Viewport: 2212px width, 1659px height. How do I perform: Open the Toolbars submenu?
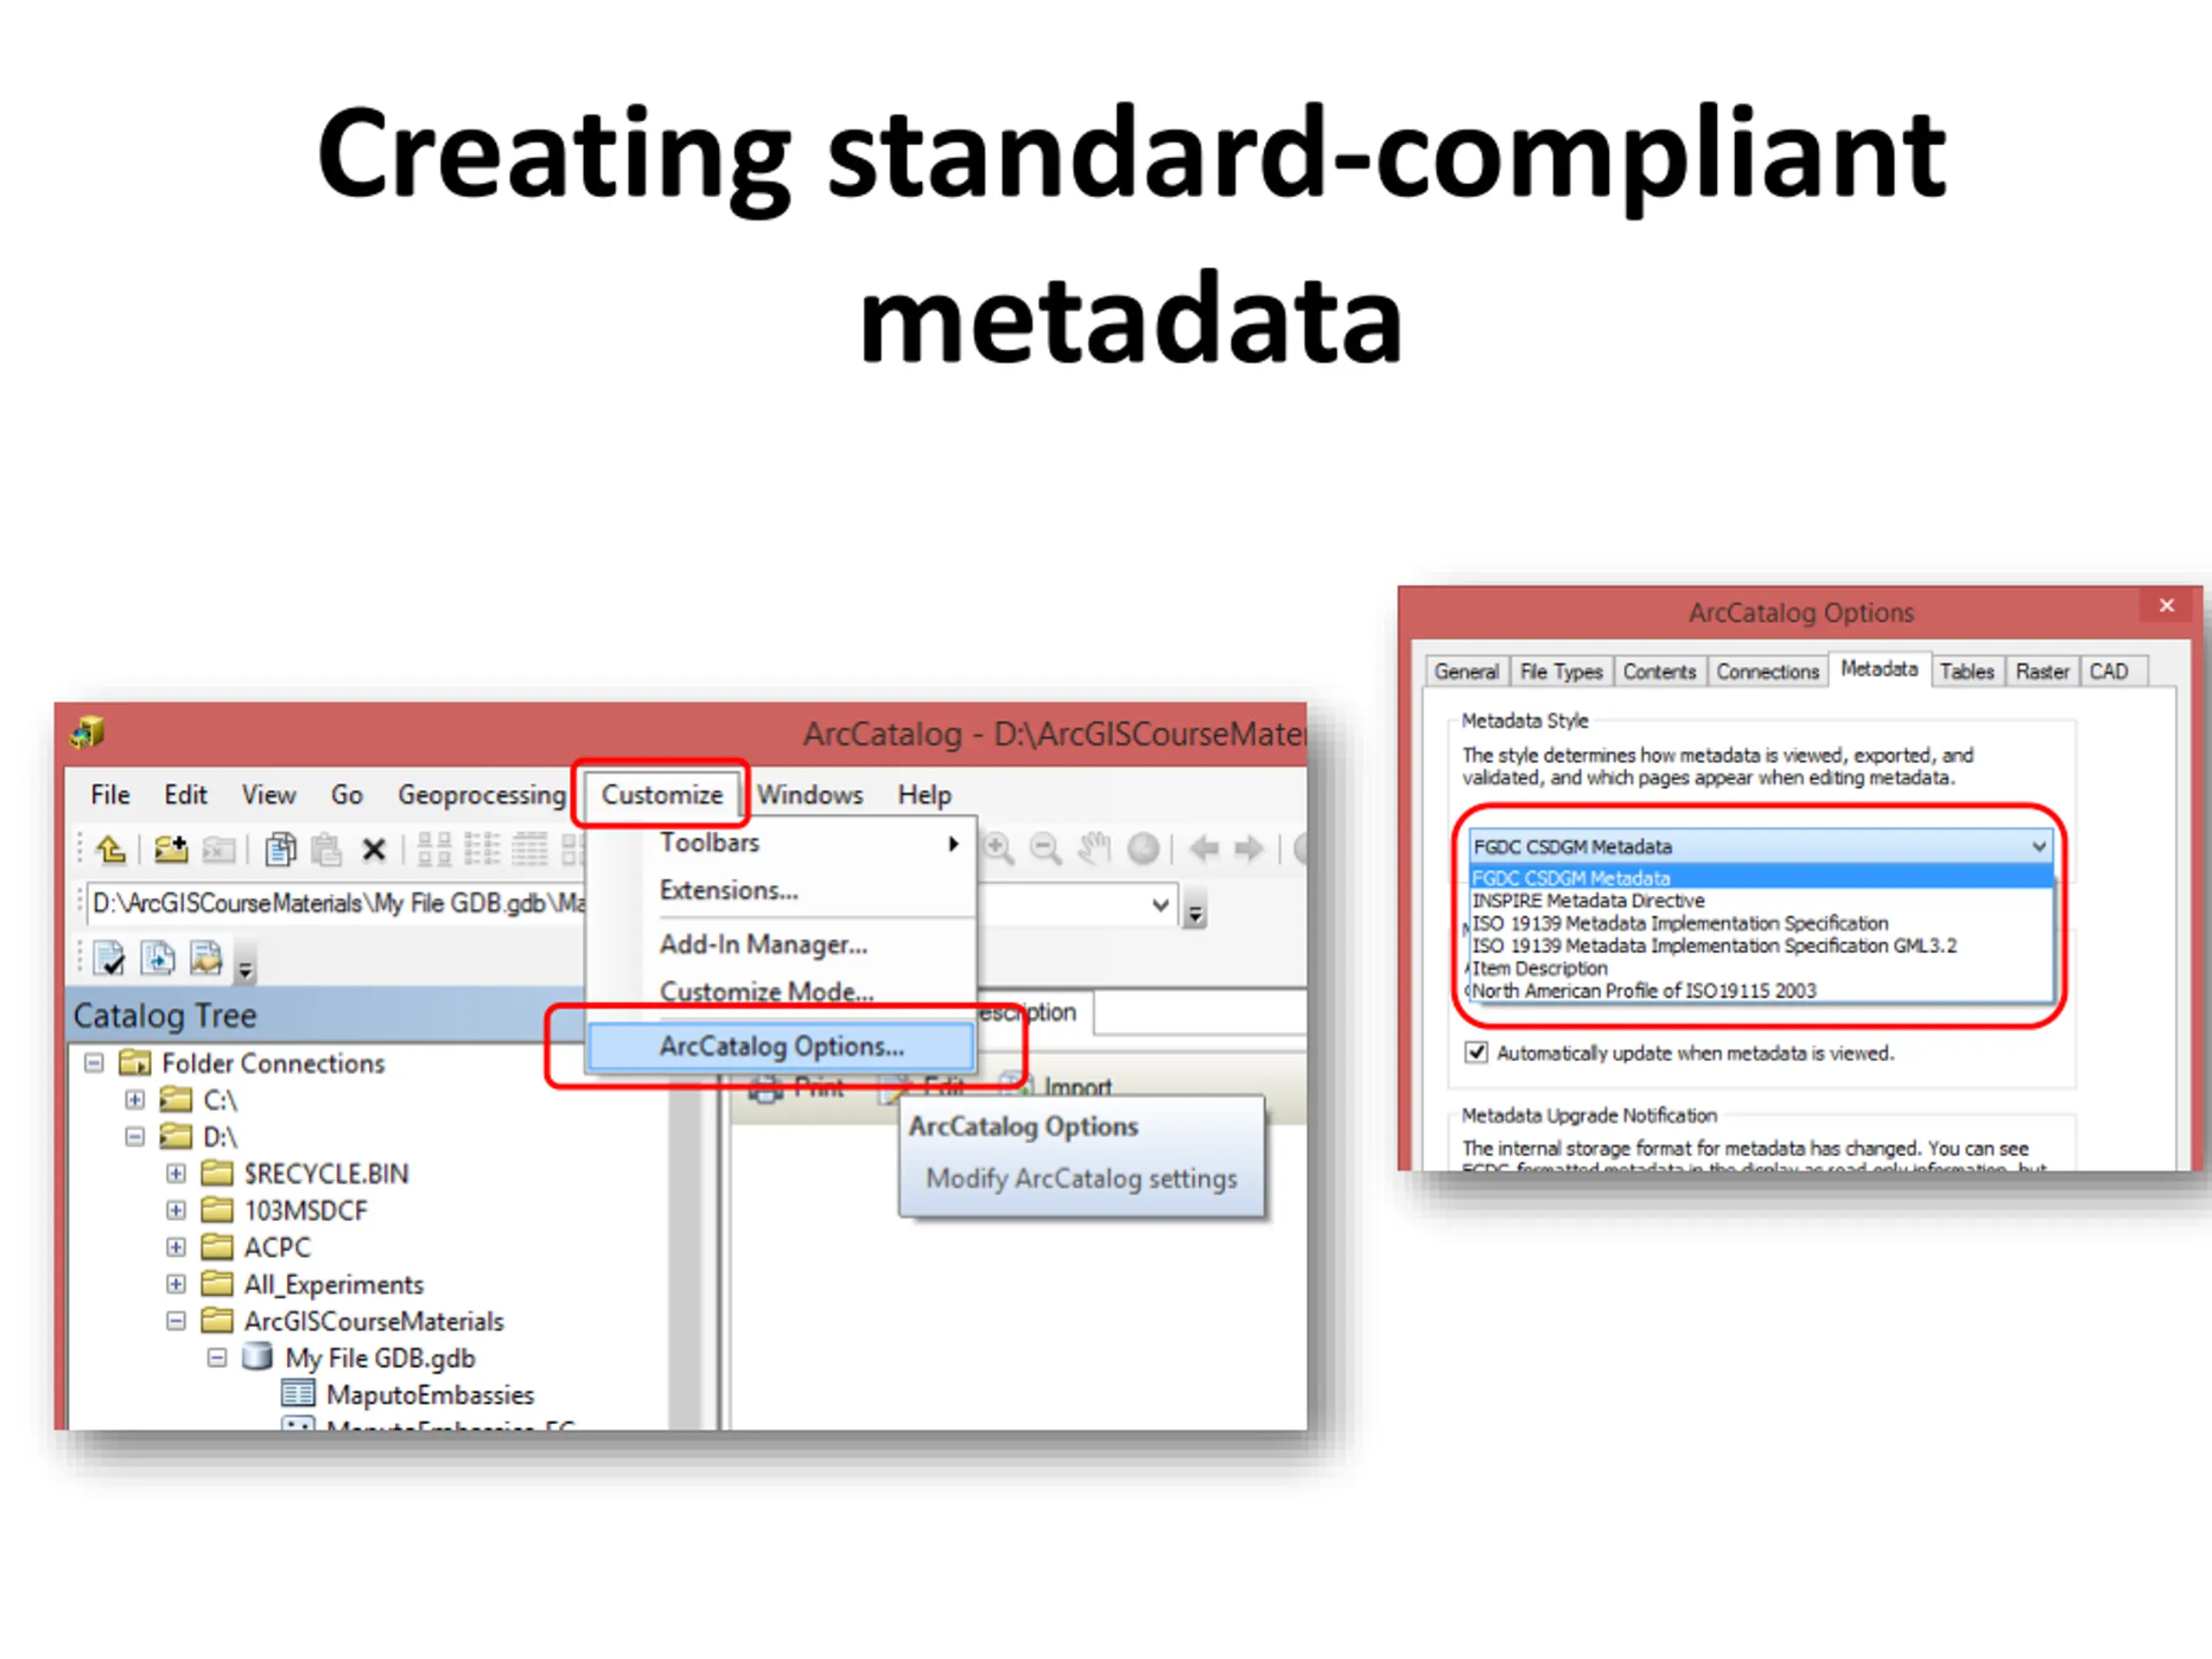click(x=782, y=842)
